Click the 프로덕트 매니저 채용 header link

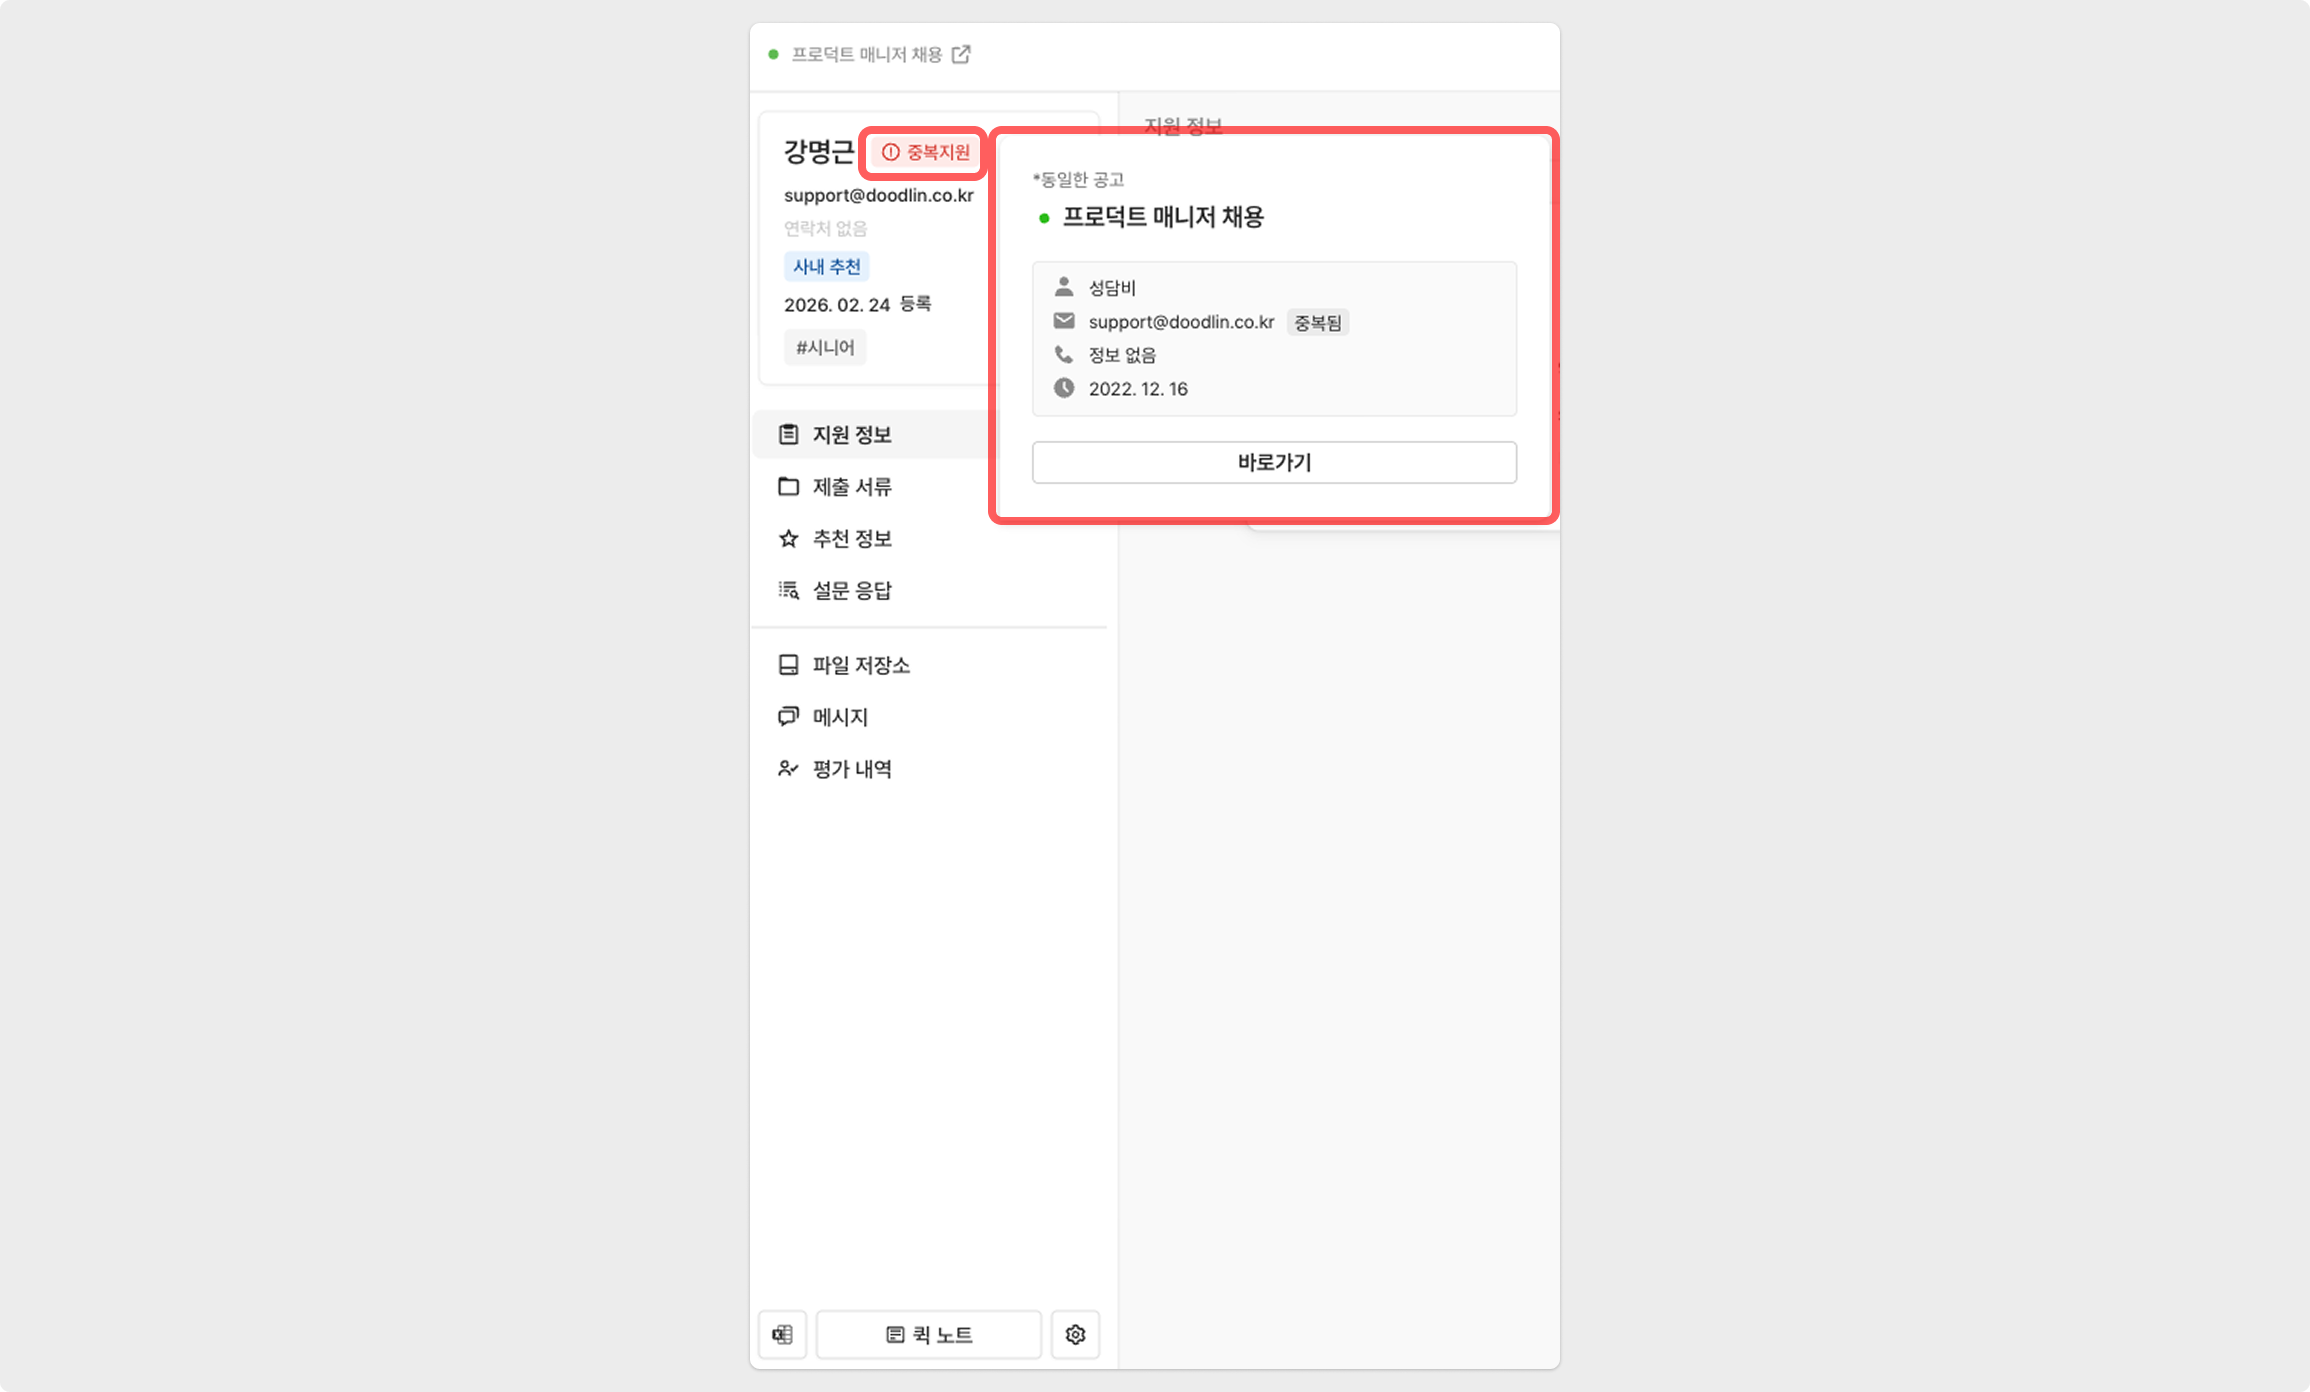[866, 54]
